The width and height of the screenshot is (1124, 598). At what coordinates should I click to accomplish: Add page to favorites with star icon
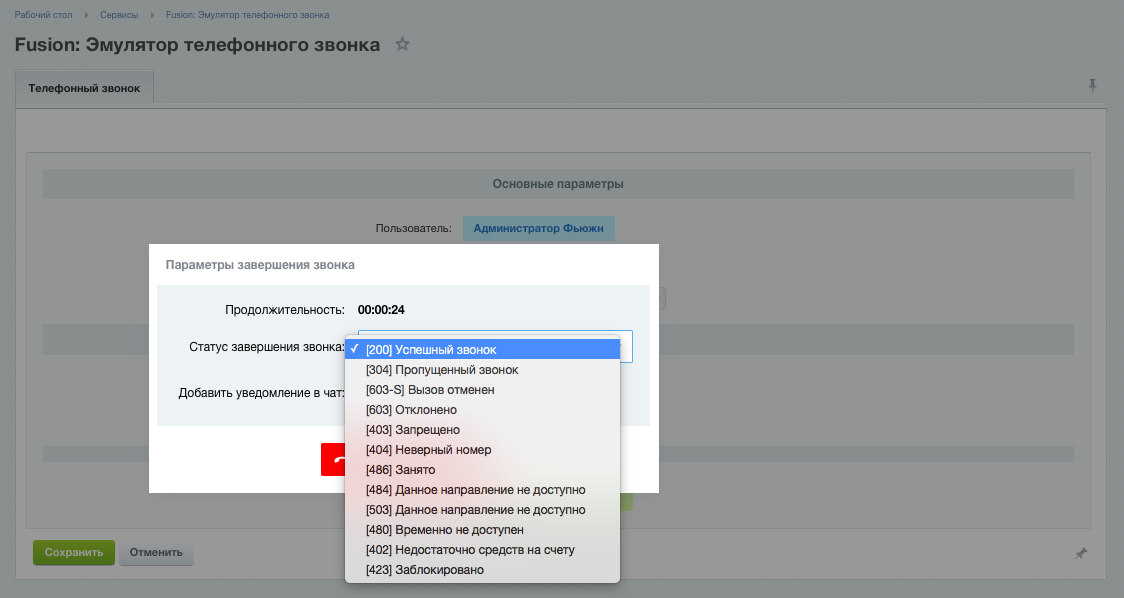402,45
